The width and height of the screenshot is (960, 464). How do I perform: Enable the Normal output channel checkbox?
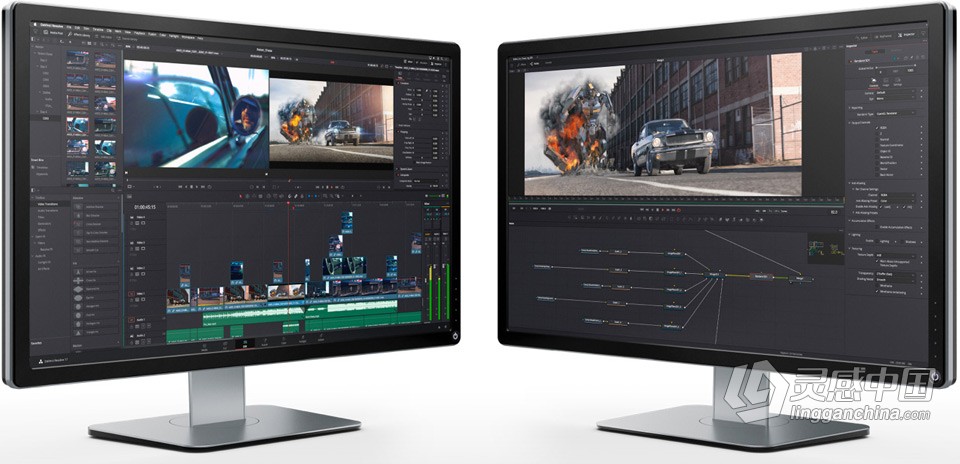tap(877, 140)
